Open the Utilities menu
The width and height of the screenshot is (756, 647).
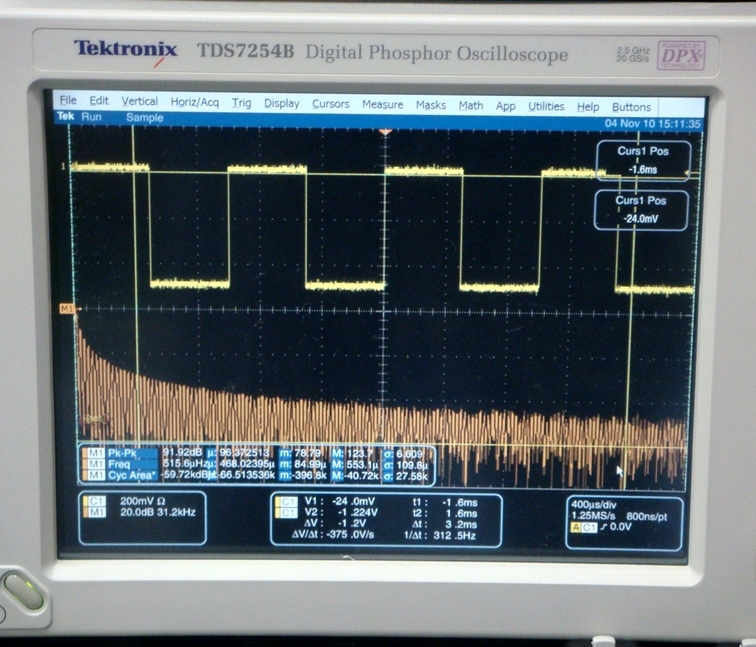pos(546,106)
